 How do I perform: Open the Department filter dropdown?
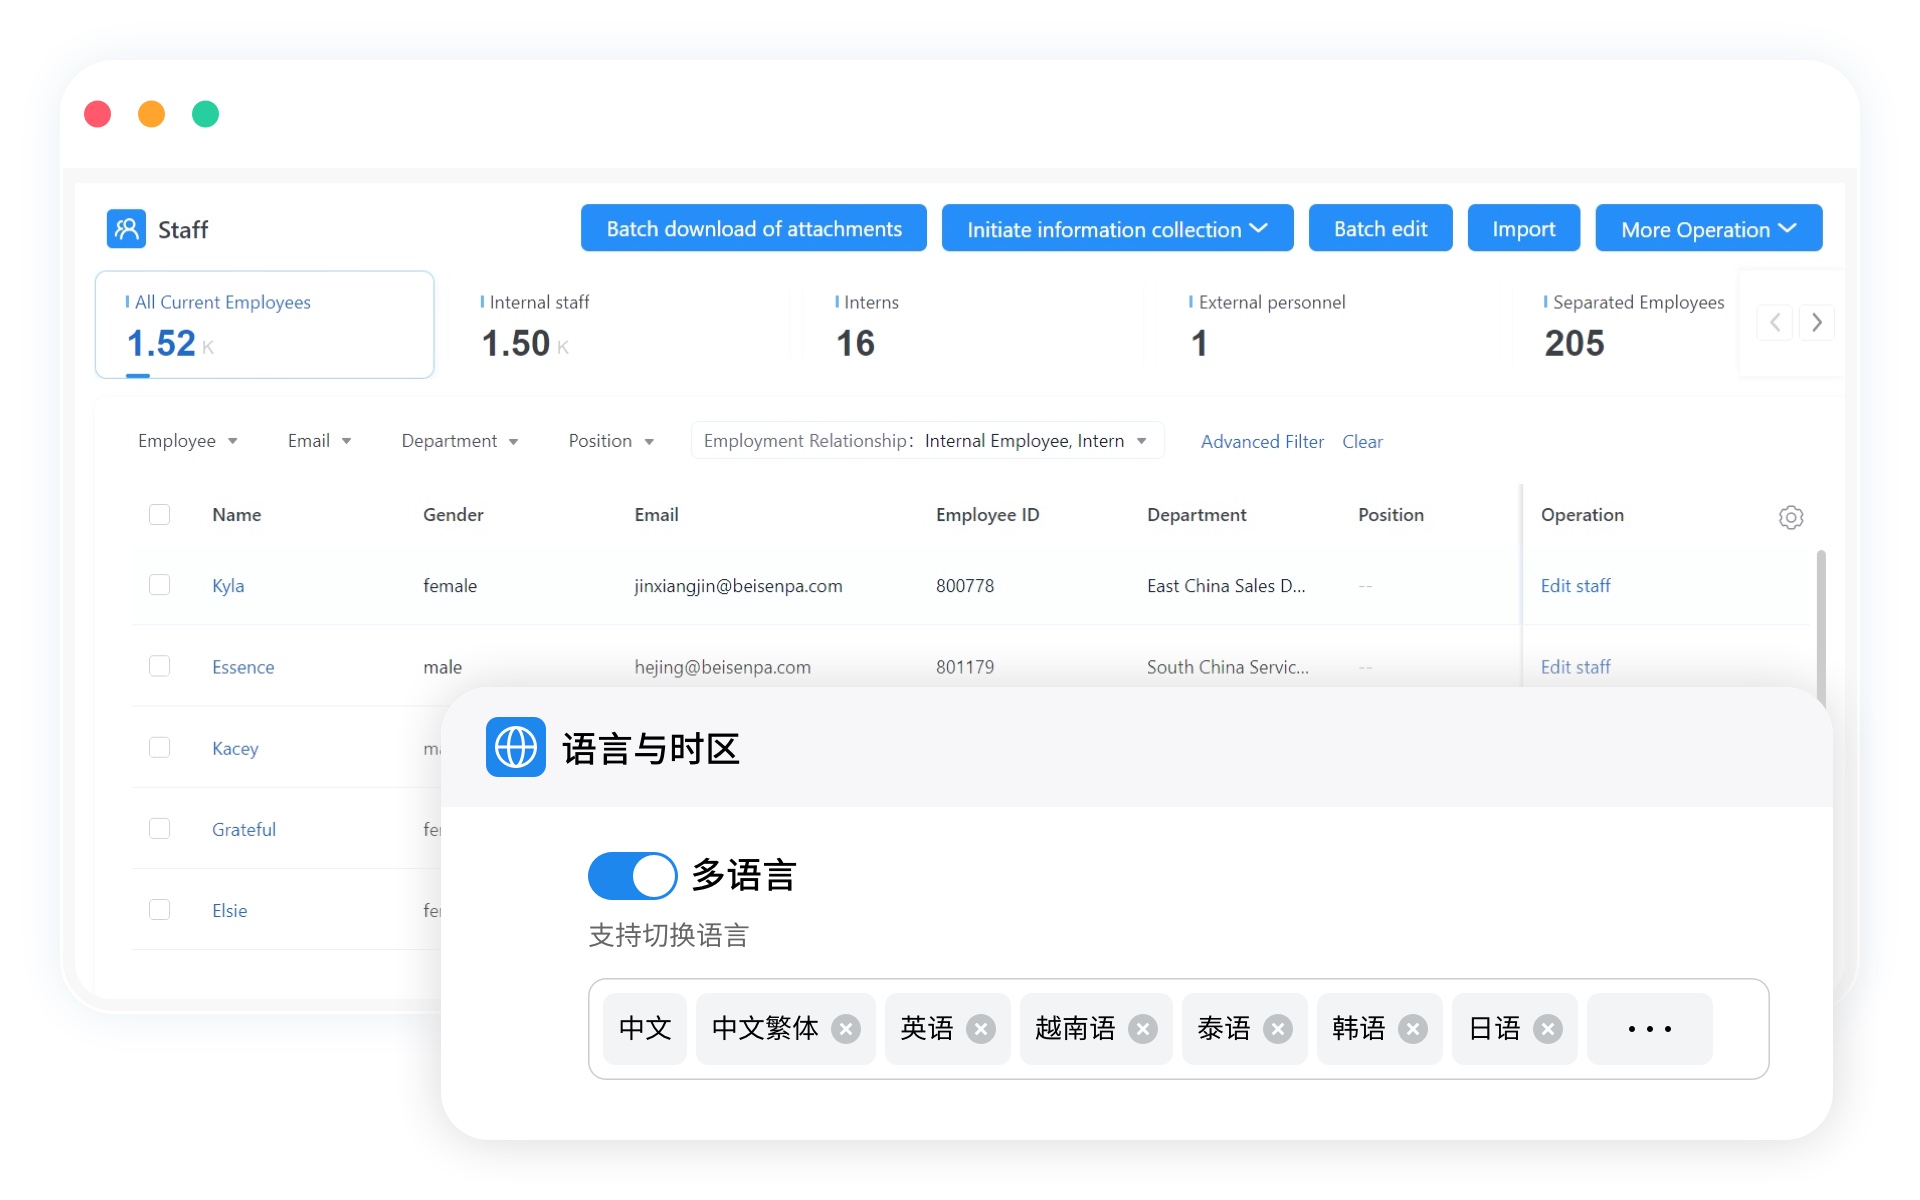[x=459, y=441]
